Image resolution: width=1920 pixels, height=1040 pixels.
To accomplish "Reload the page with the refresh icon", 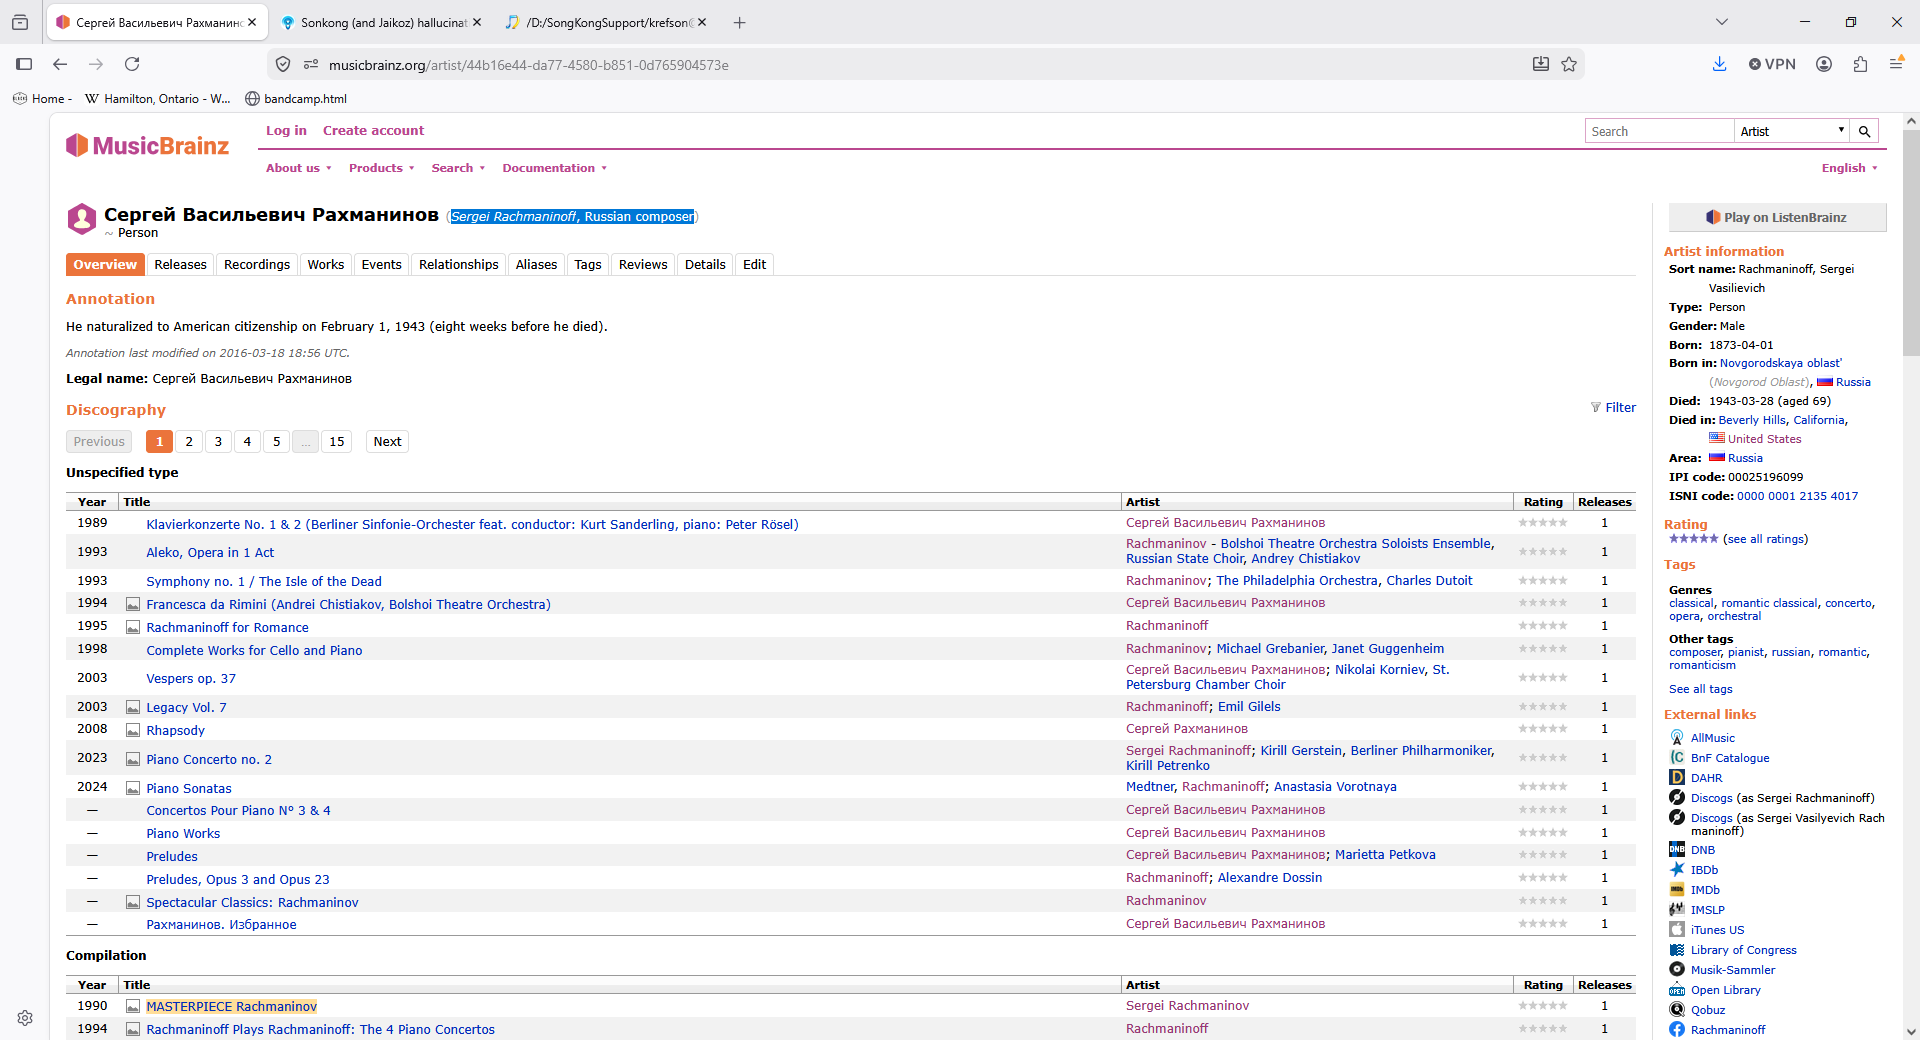I will [132, 64].
